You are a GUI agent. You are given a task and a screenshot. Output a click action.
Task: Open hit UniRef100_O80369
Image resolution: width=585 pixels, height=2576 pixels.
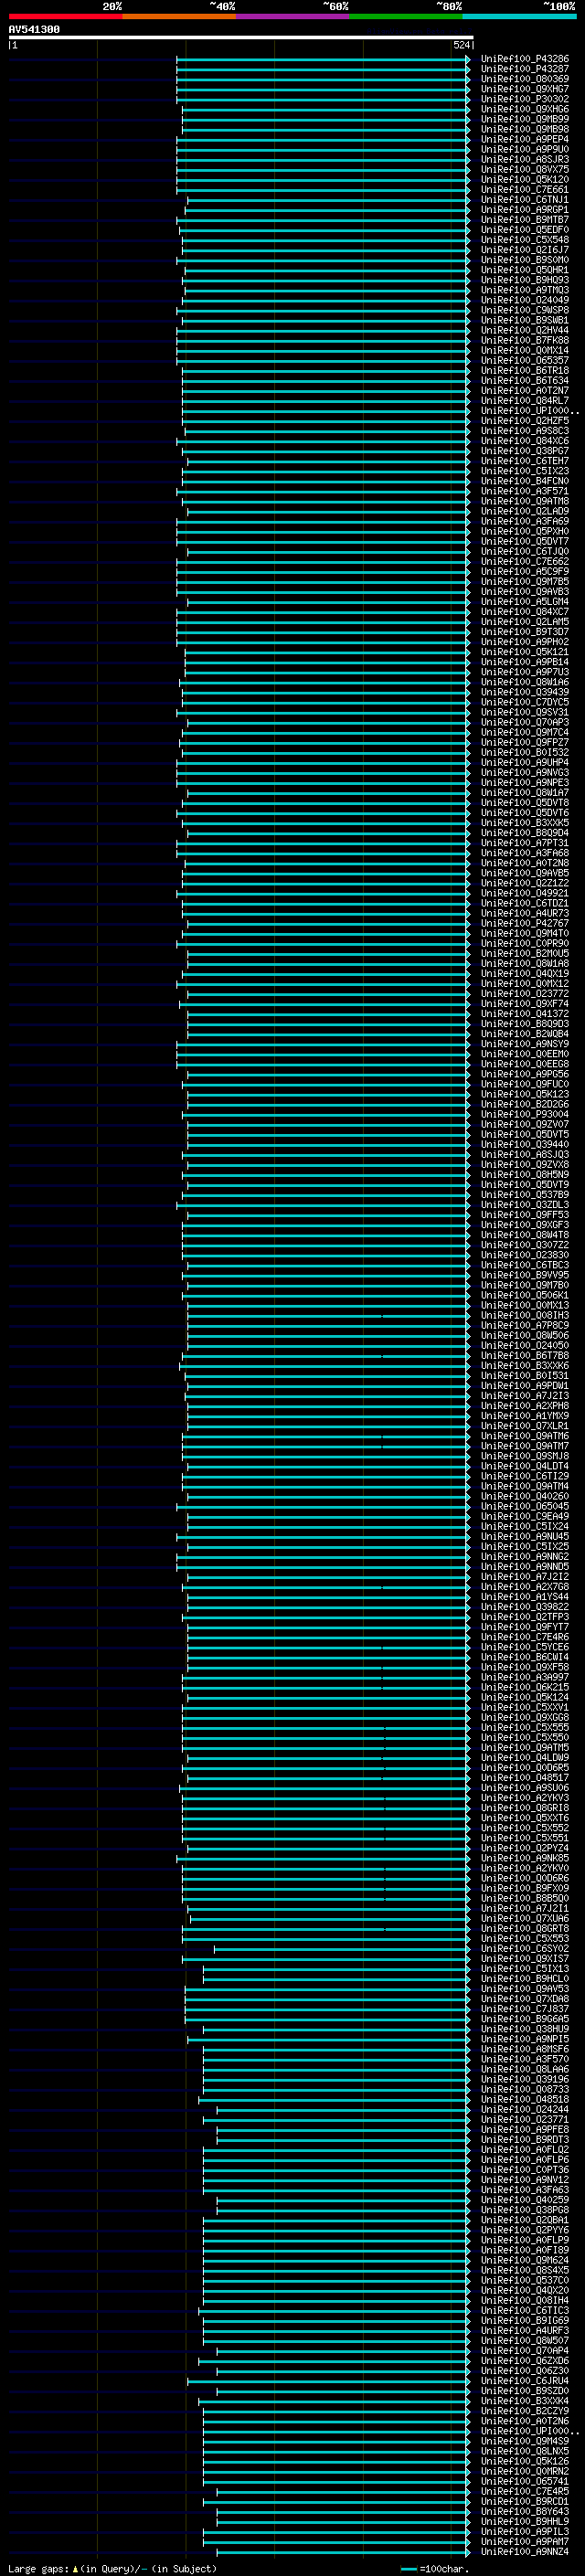click(524, 79)
